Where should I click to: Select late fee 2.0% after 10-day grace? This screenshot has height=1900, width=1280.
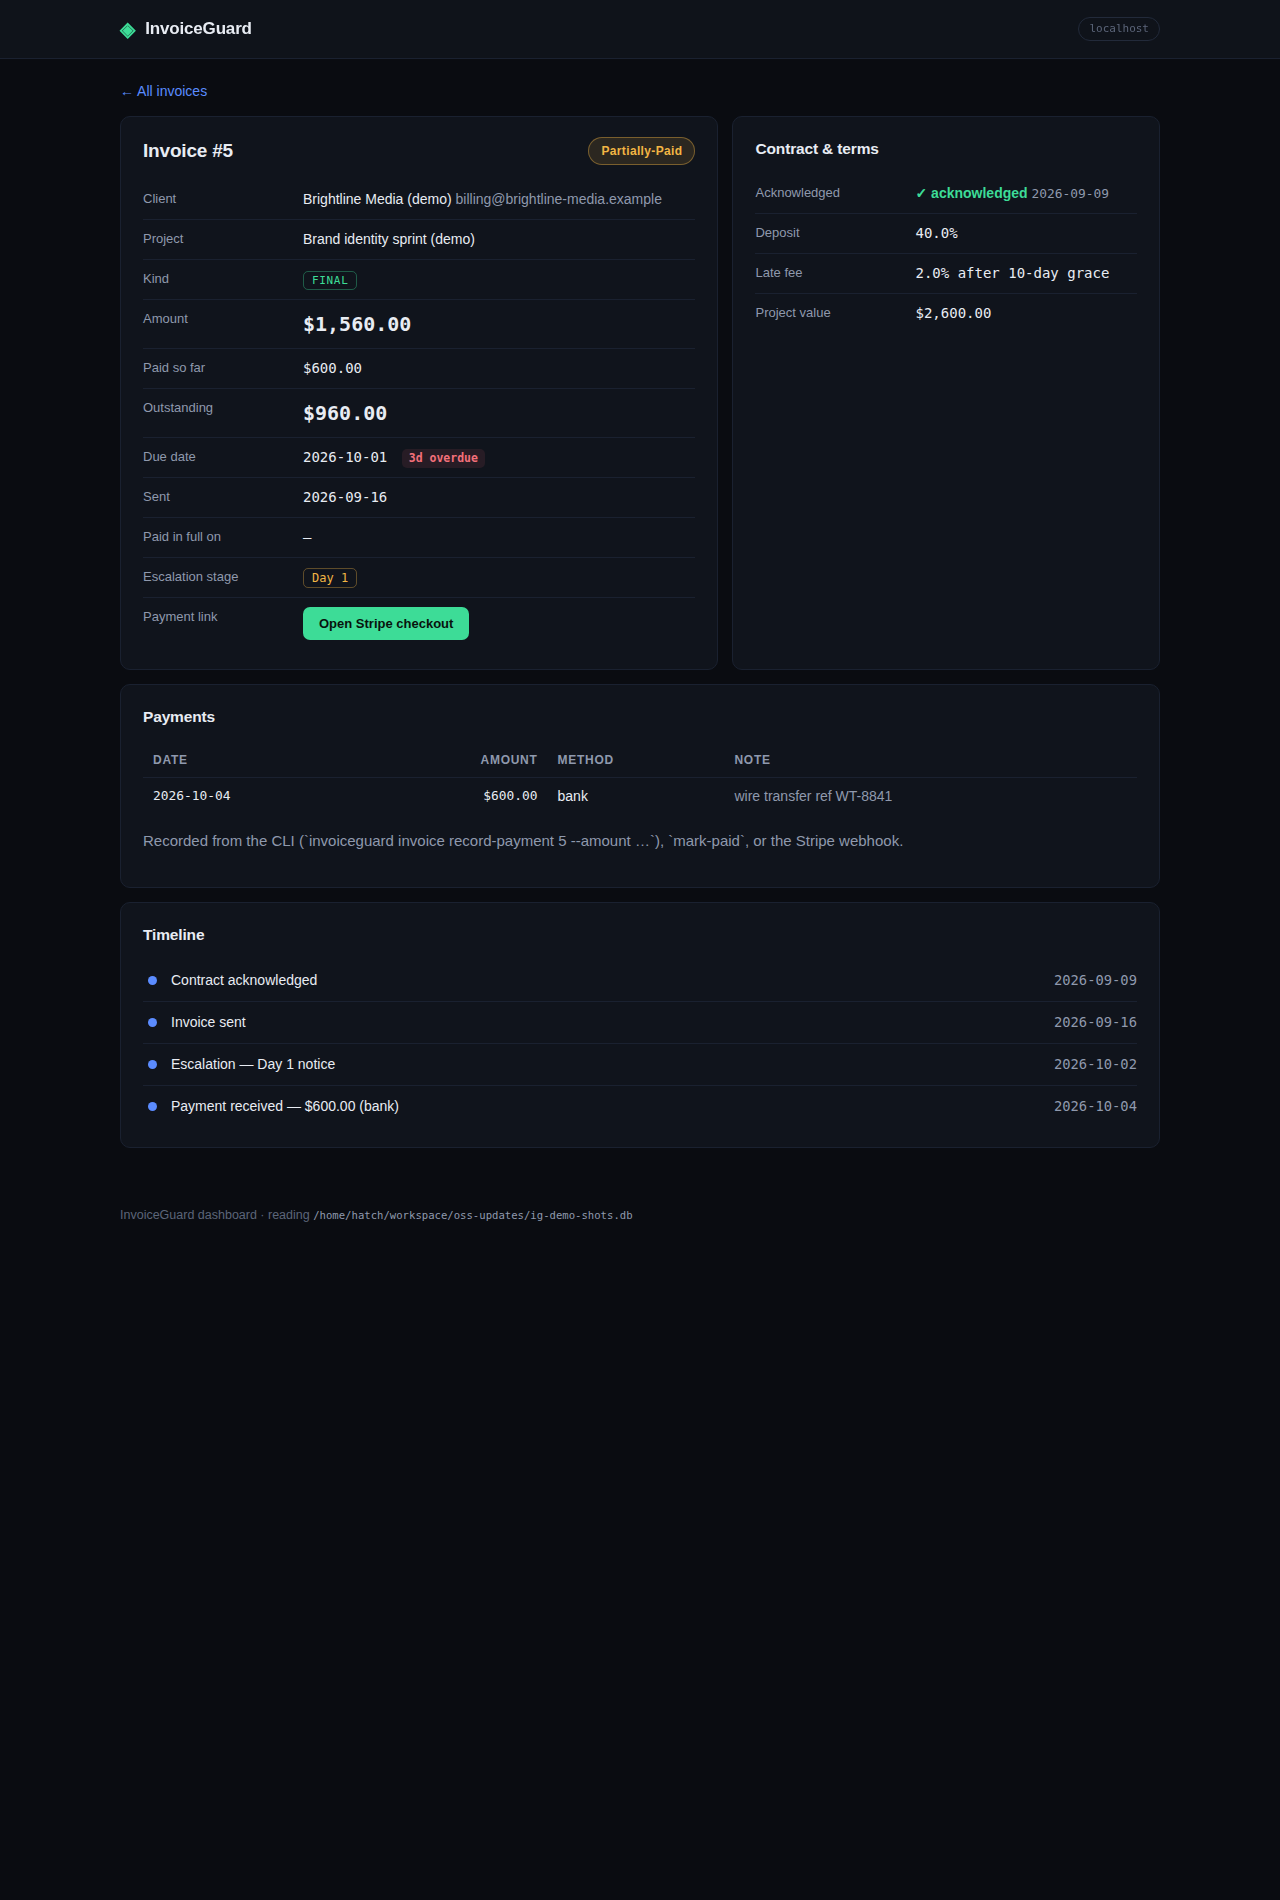click(1012, 273)
